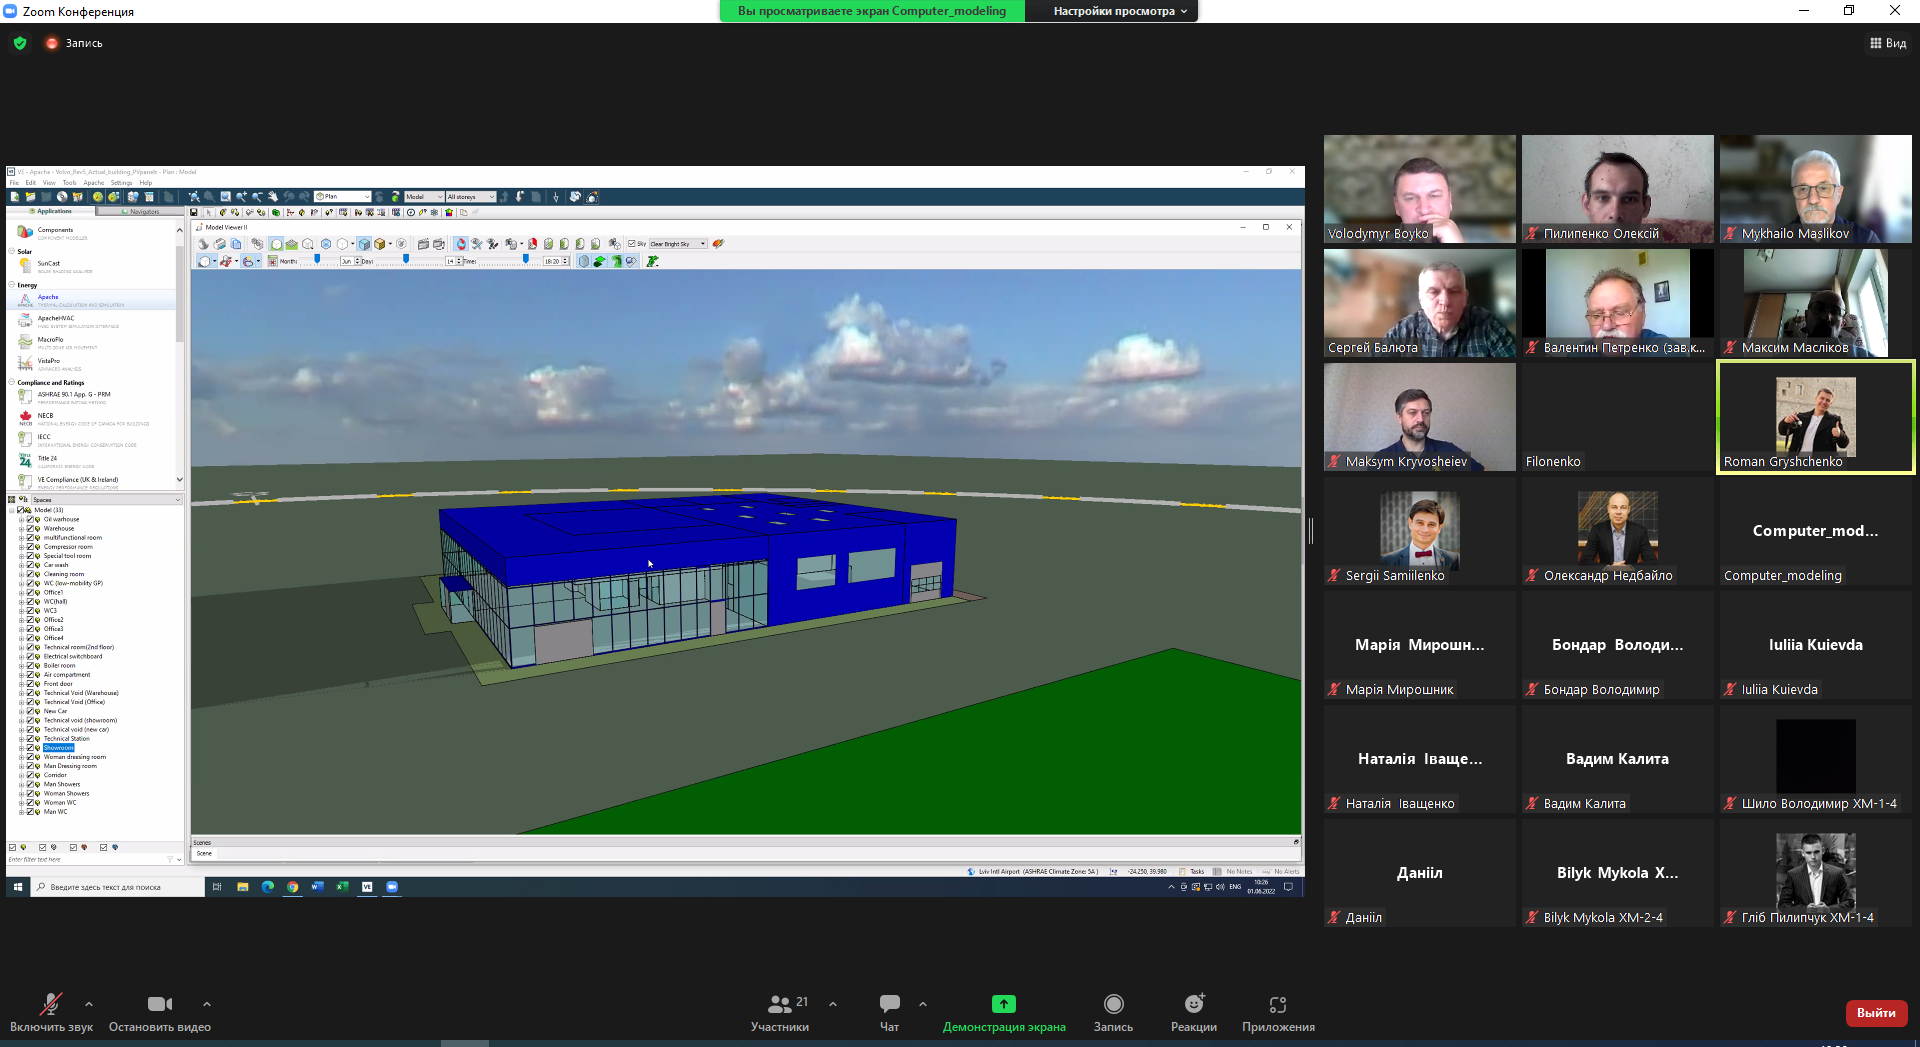
Task: Click the green arrow icon in Model Viewer toolbar
Action: [x=652, y=261]
